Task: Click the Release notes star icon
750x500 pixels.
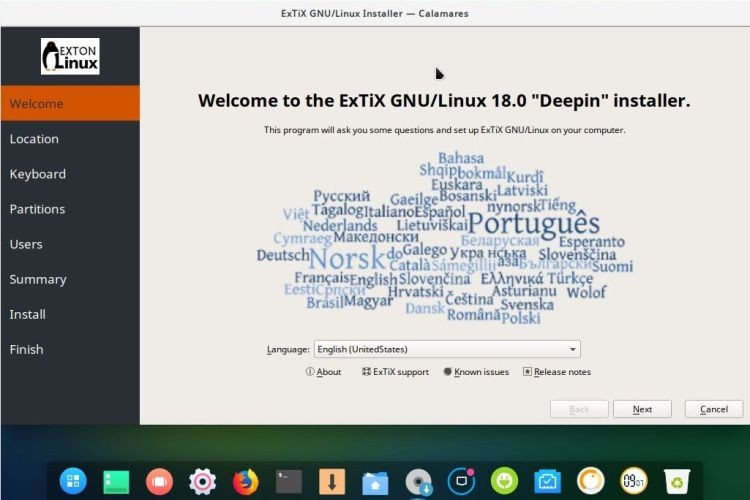Action: (527, 372)
